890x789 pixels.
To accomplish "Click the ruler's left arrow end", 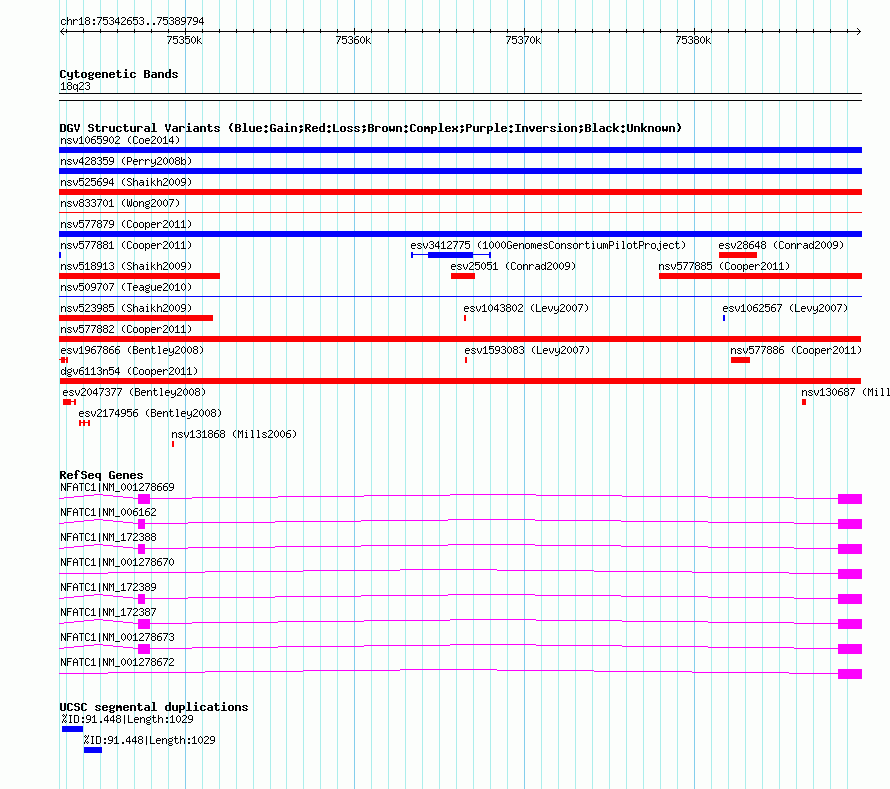I will click(x=63, y=32).
